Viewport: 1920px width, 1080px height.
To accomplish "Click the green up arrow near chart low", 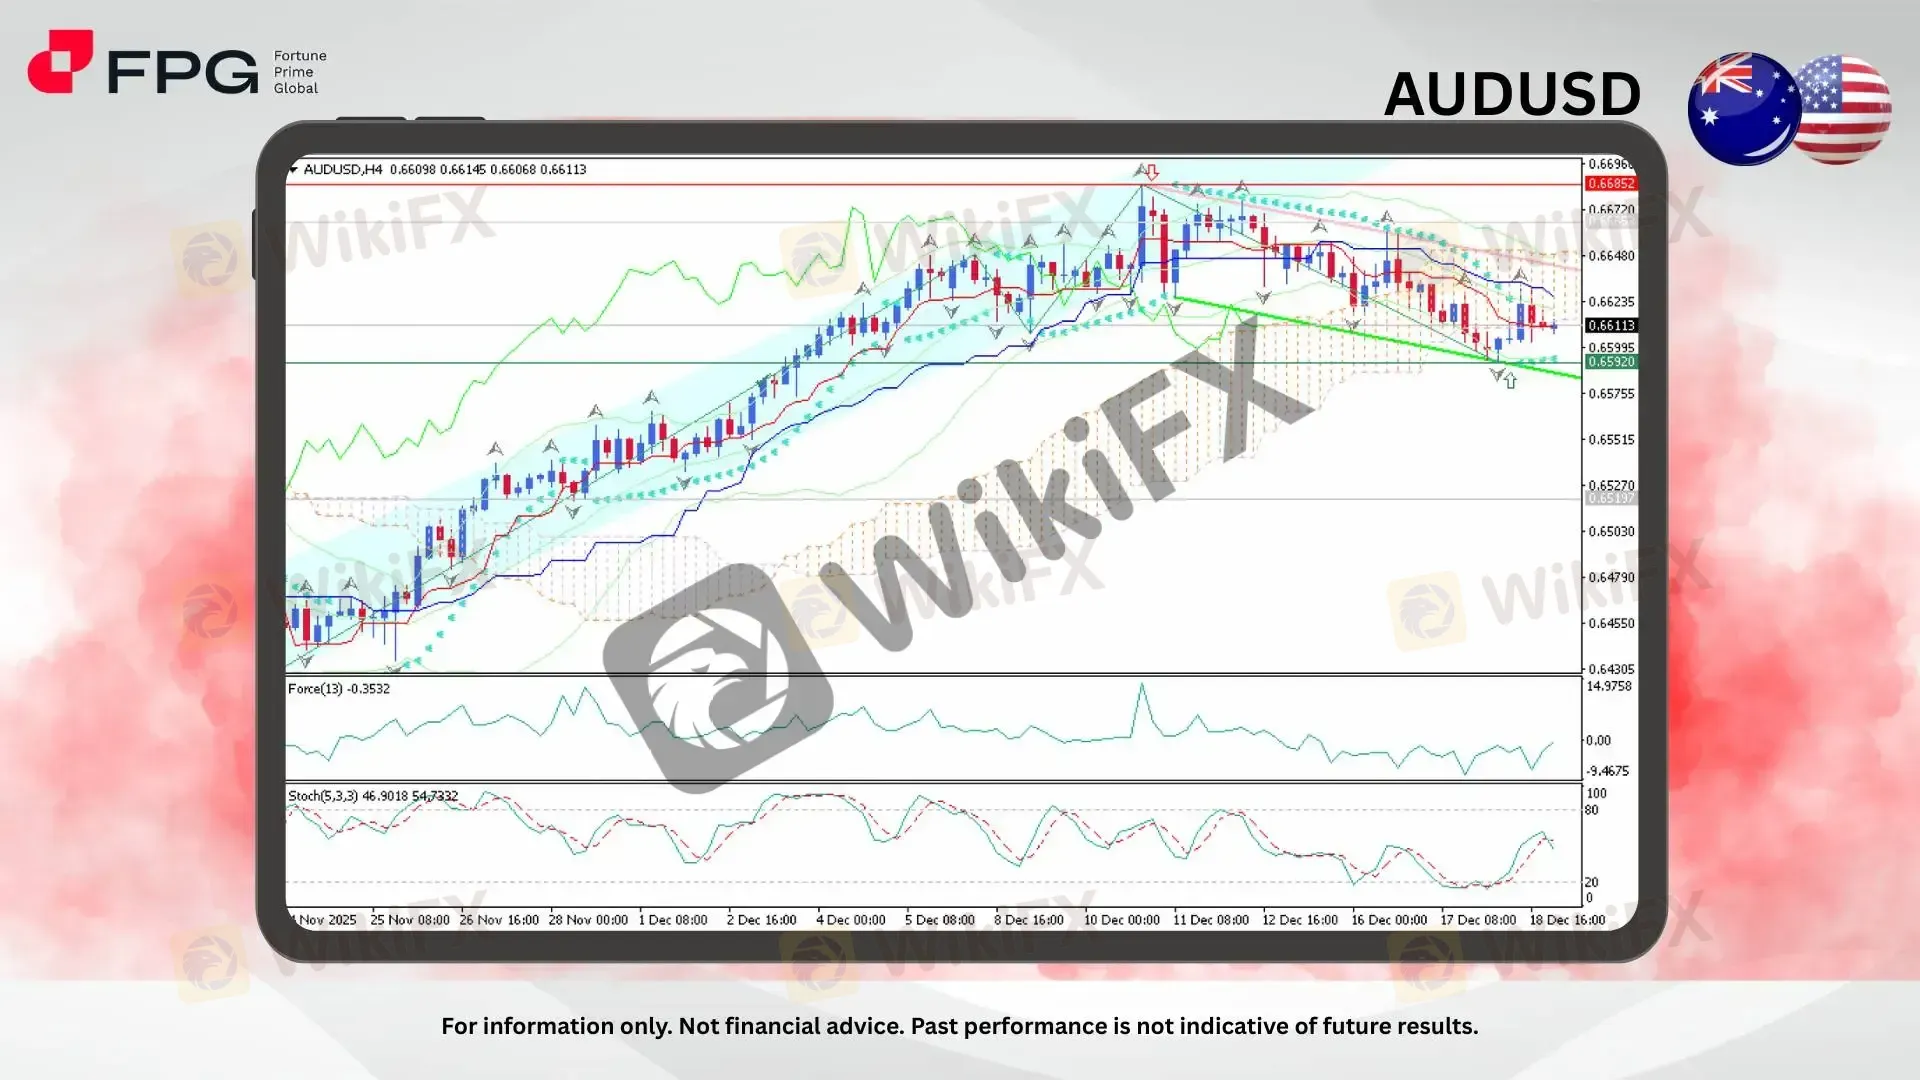I will [1510, 381].
